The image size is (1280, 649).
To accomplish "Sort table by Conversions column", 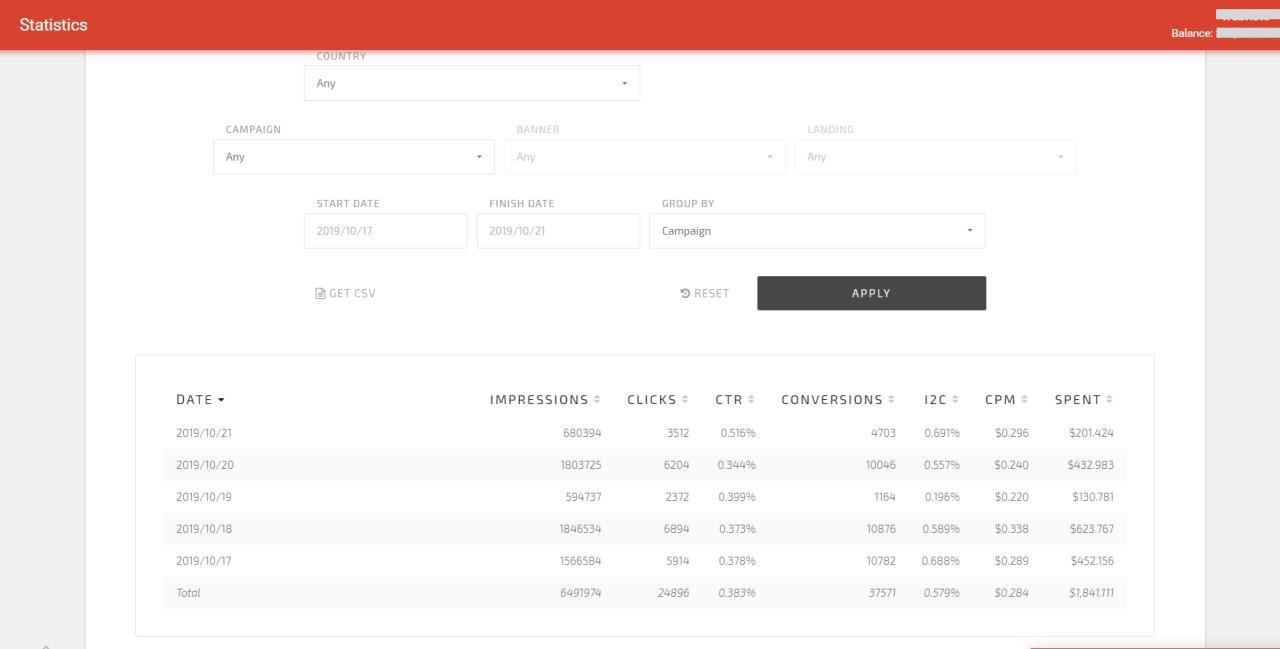I will (838, 399).
